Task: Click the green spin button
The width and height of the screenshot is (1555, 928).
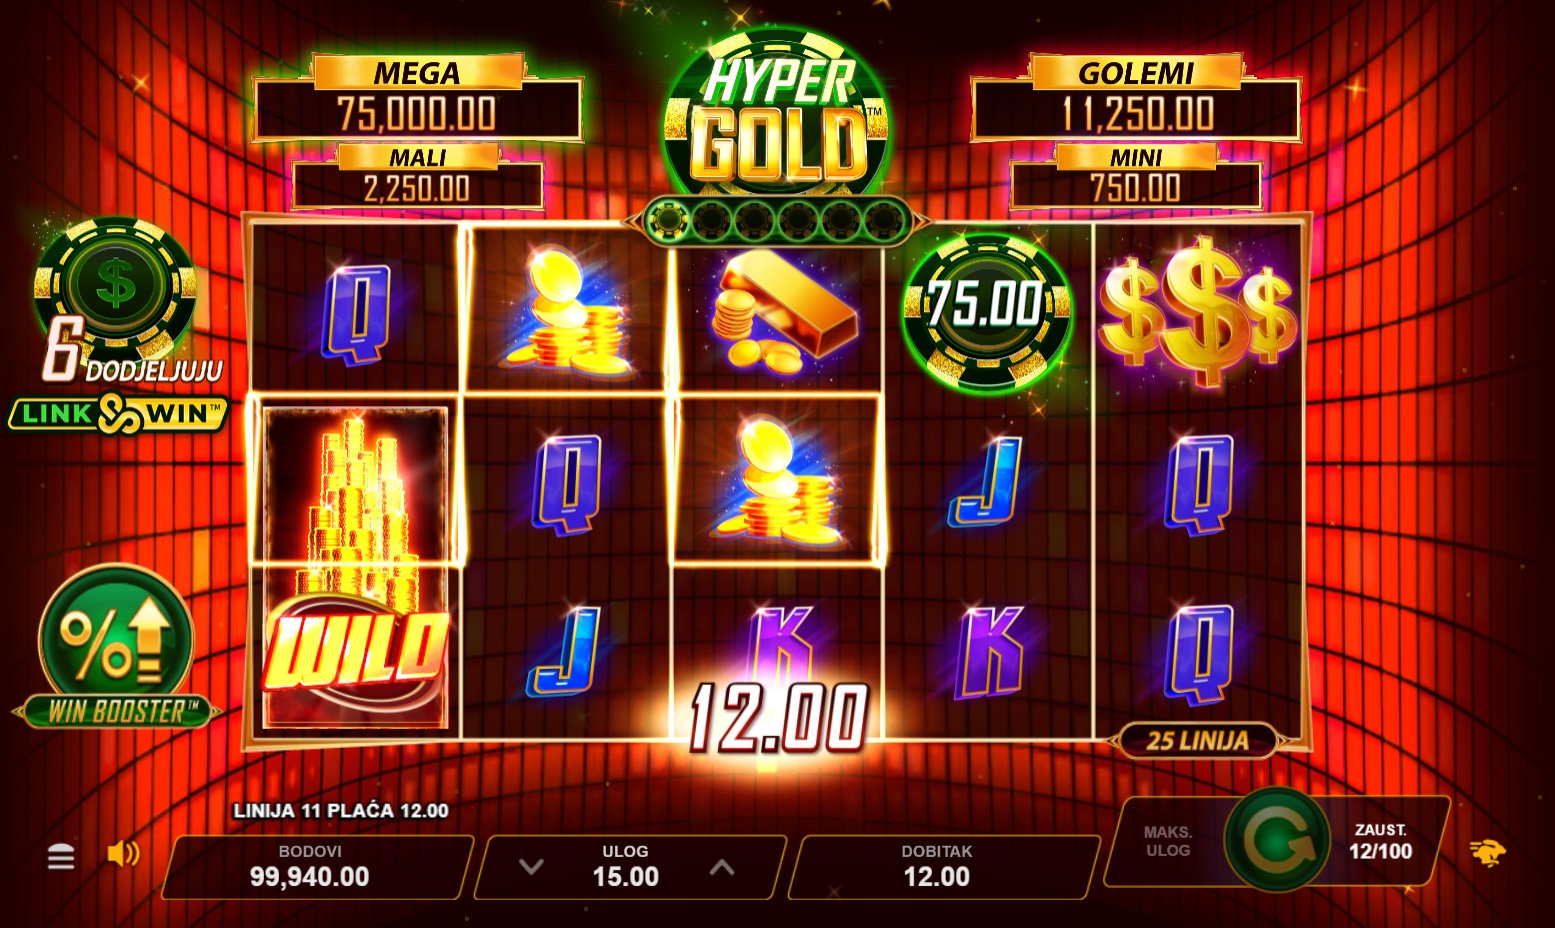Action: [x=1278, y=843]
